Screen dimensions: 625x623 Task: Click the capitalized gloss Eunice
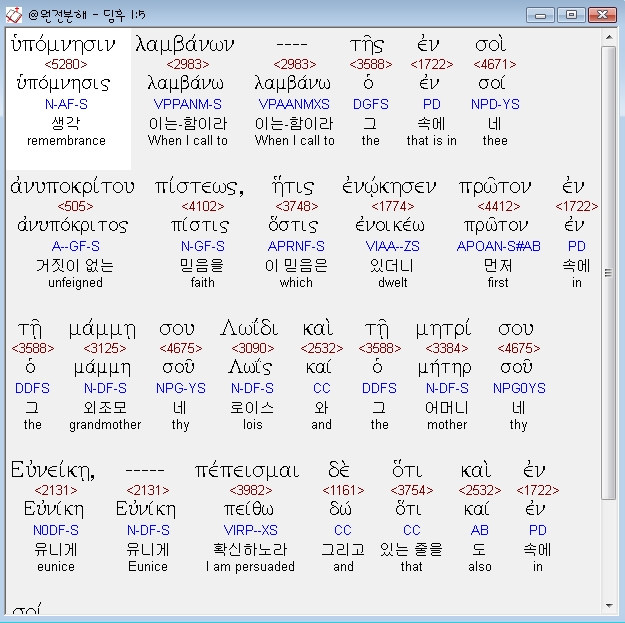tap(148, 566)
